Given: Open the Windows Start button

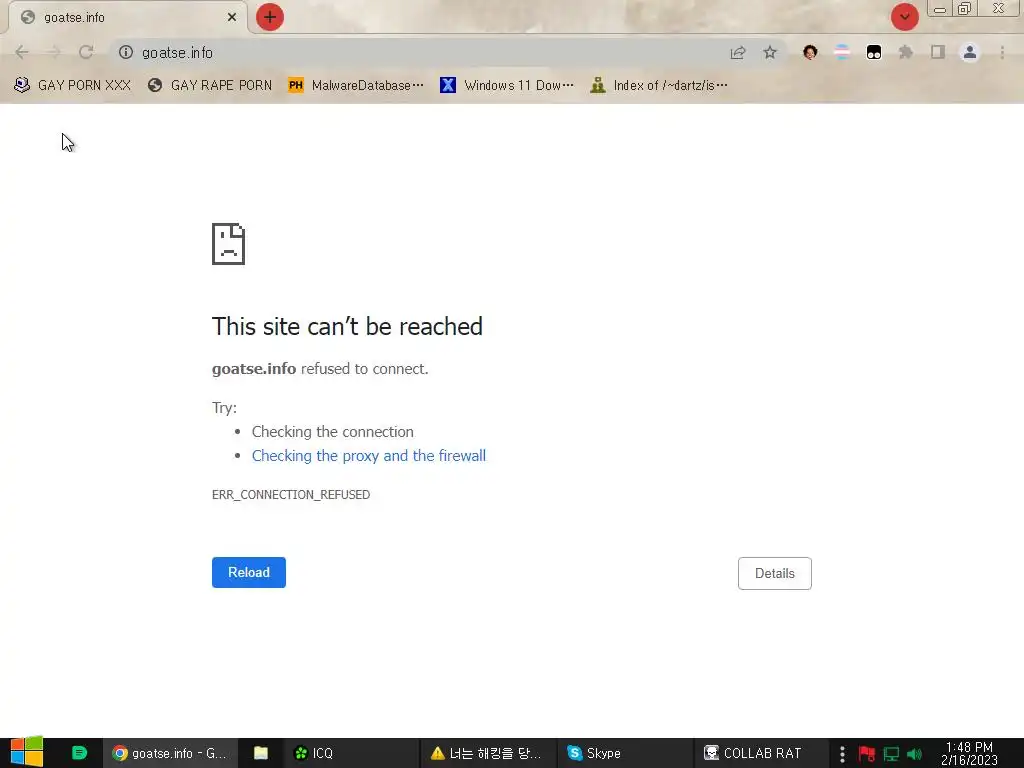Looking at the screenshot, I should pyautogui.click(x=27, y=752).
